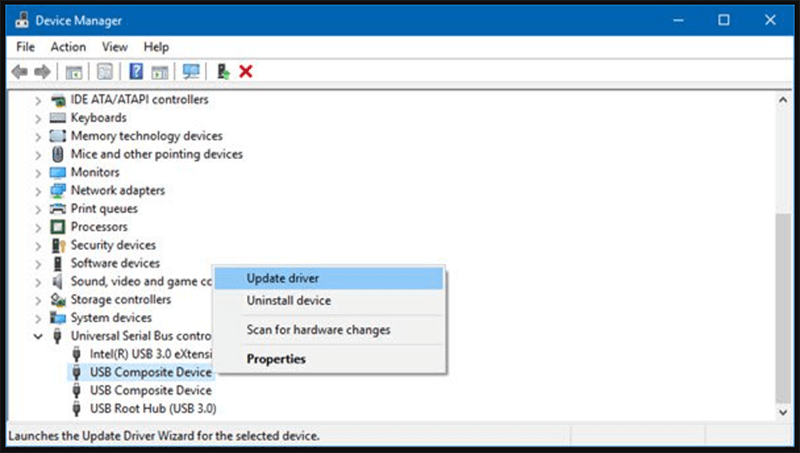Expand the Network adapters node

point(38,191)
